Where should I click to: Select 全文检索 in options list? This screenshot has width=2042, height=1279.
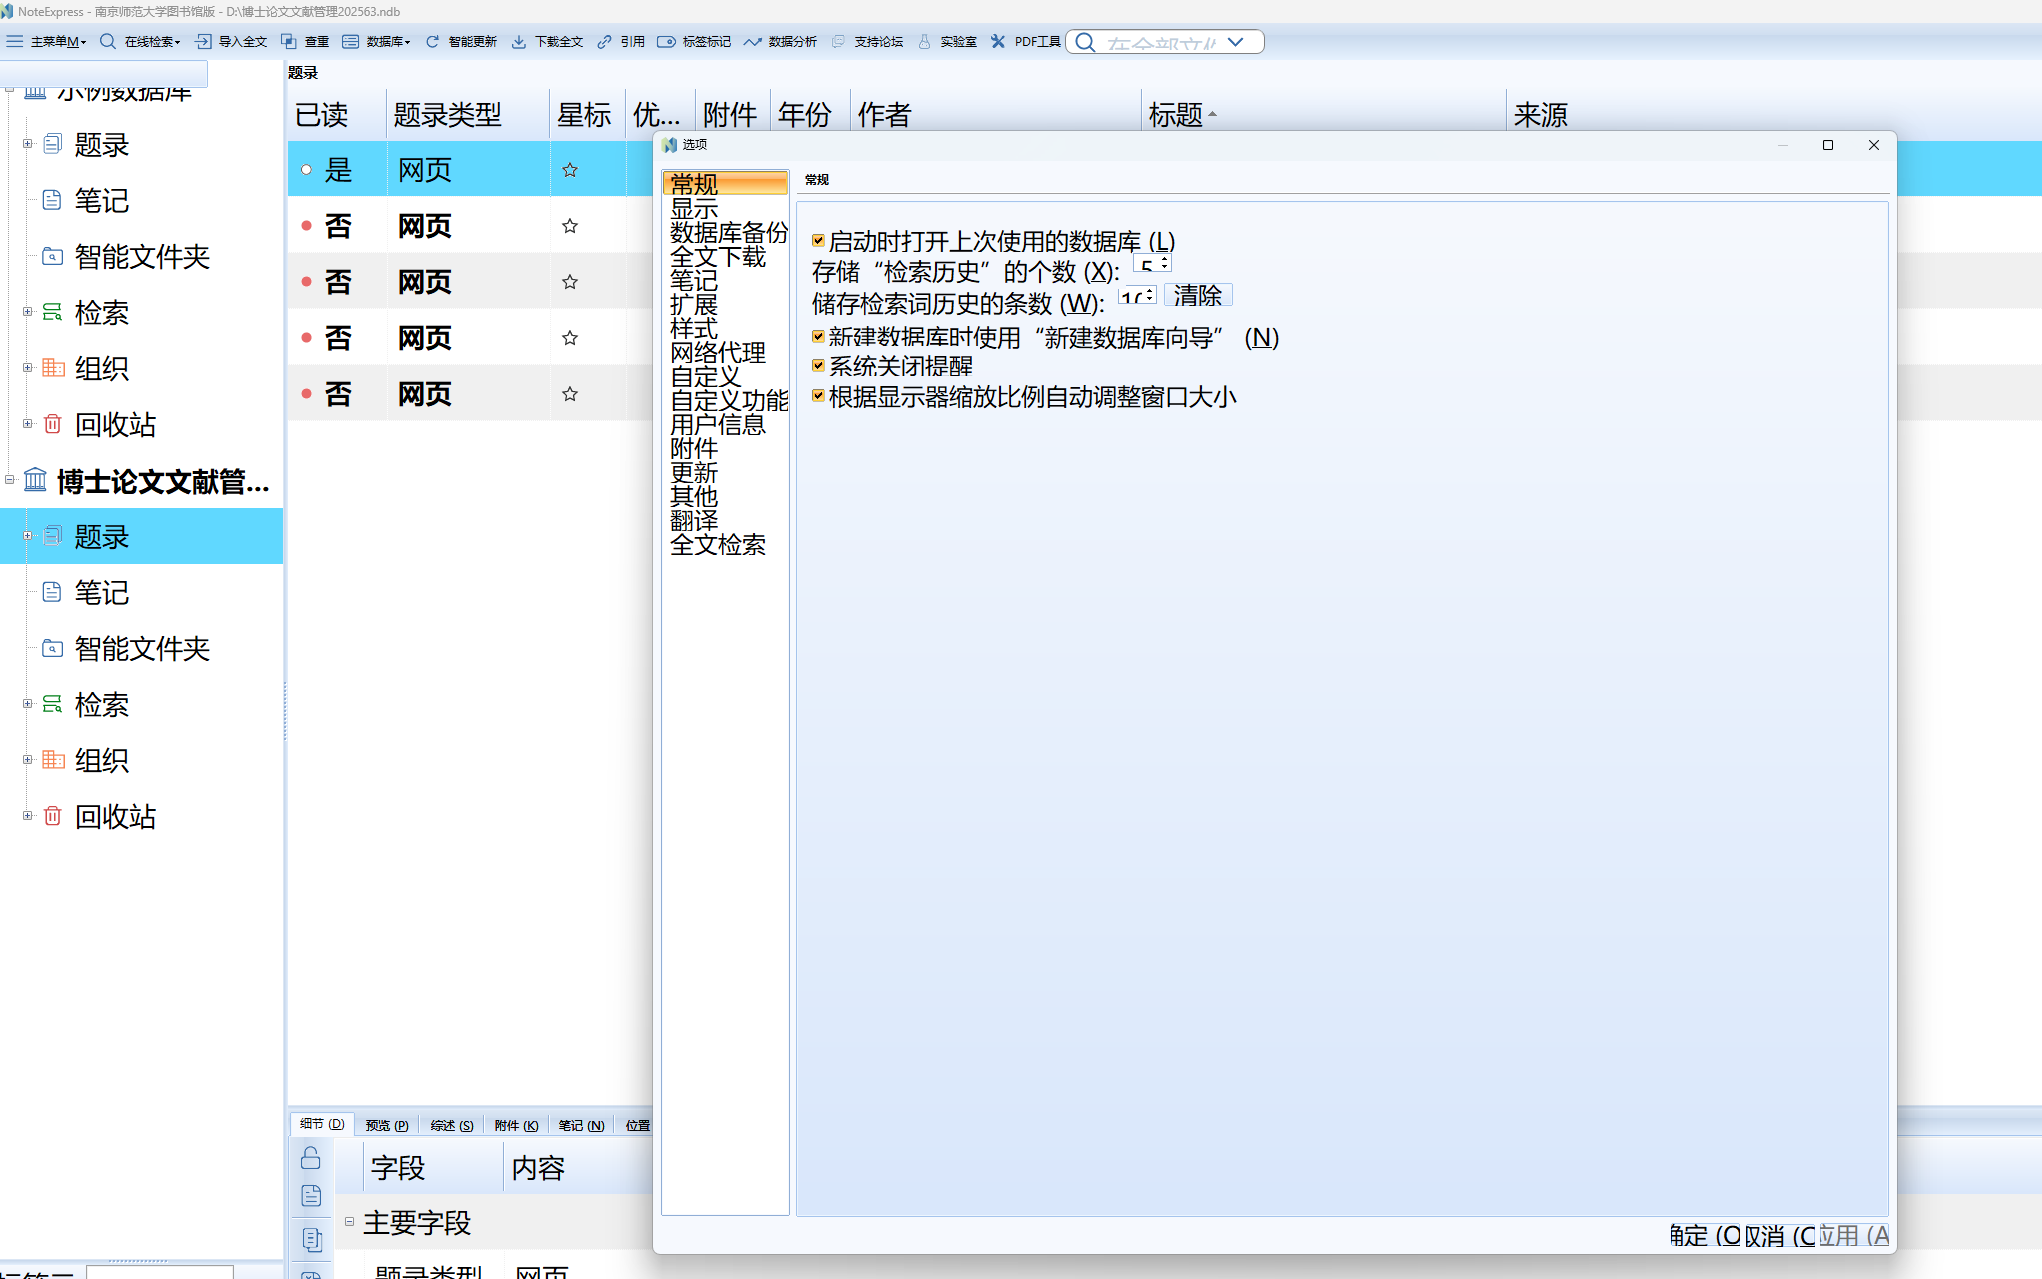click(x=718, y=544)
